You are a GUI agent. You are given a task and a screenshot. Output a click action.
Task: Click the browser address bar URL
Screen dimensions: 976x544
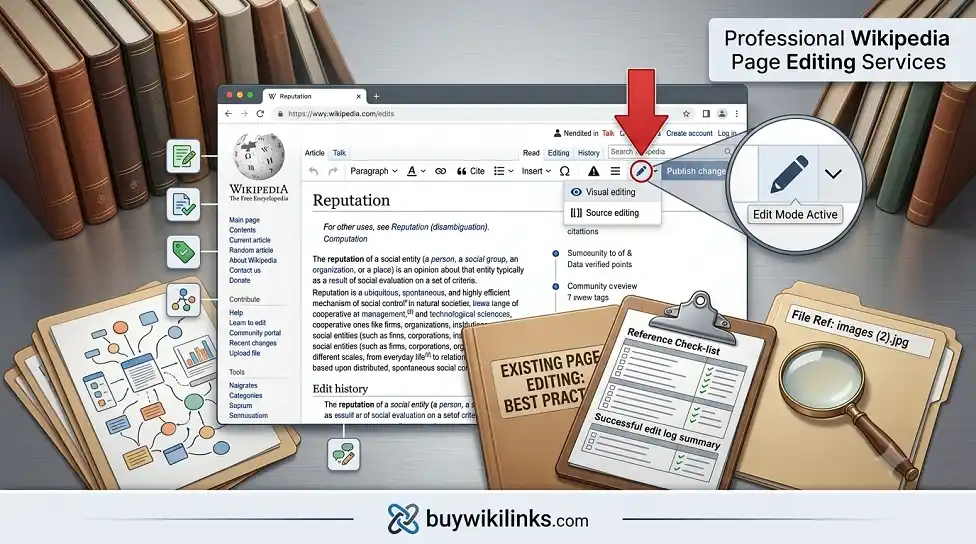(x=341, y=114)
